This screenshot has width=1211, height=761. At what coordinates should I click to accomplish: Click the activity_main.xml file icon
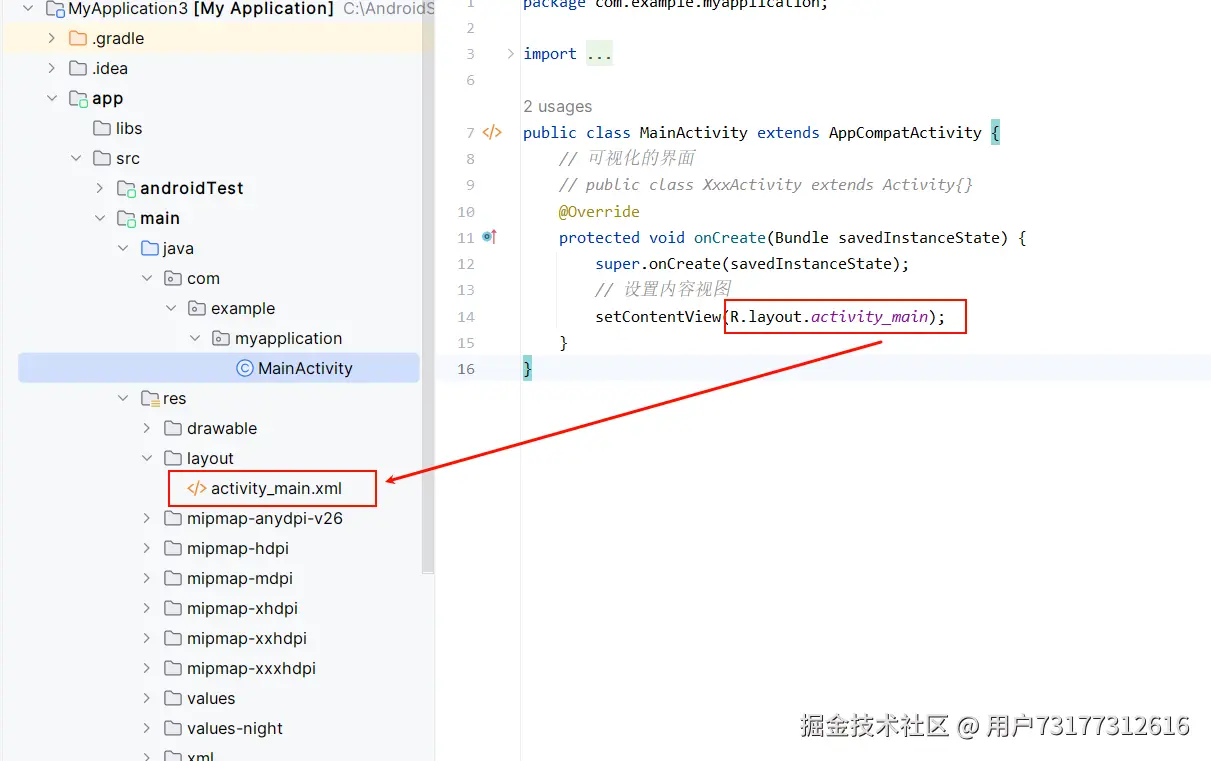point(197,489)
